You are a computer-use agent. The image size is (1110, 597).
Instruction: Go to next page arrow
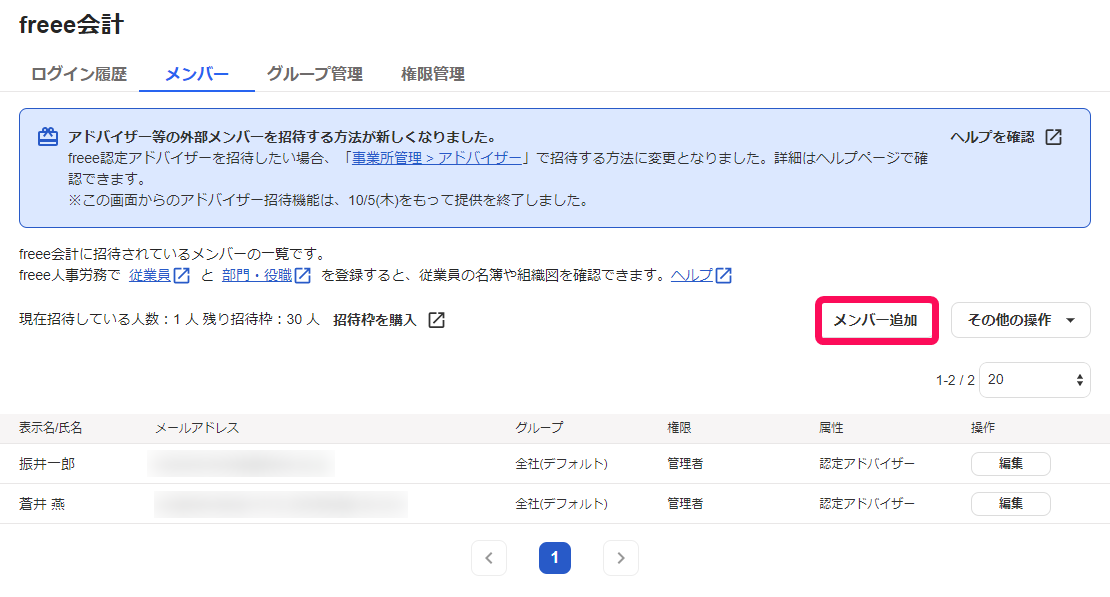[621, 558]
